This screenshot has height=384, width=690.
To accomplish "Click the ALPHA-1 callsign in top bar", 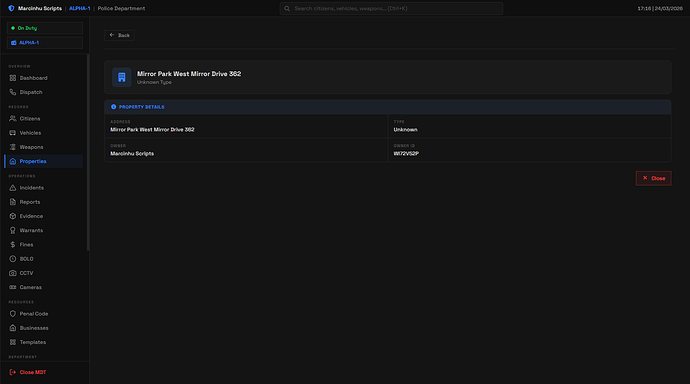I will click(80, 8).
